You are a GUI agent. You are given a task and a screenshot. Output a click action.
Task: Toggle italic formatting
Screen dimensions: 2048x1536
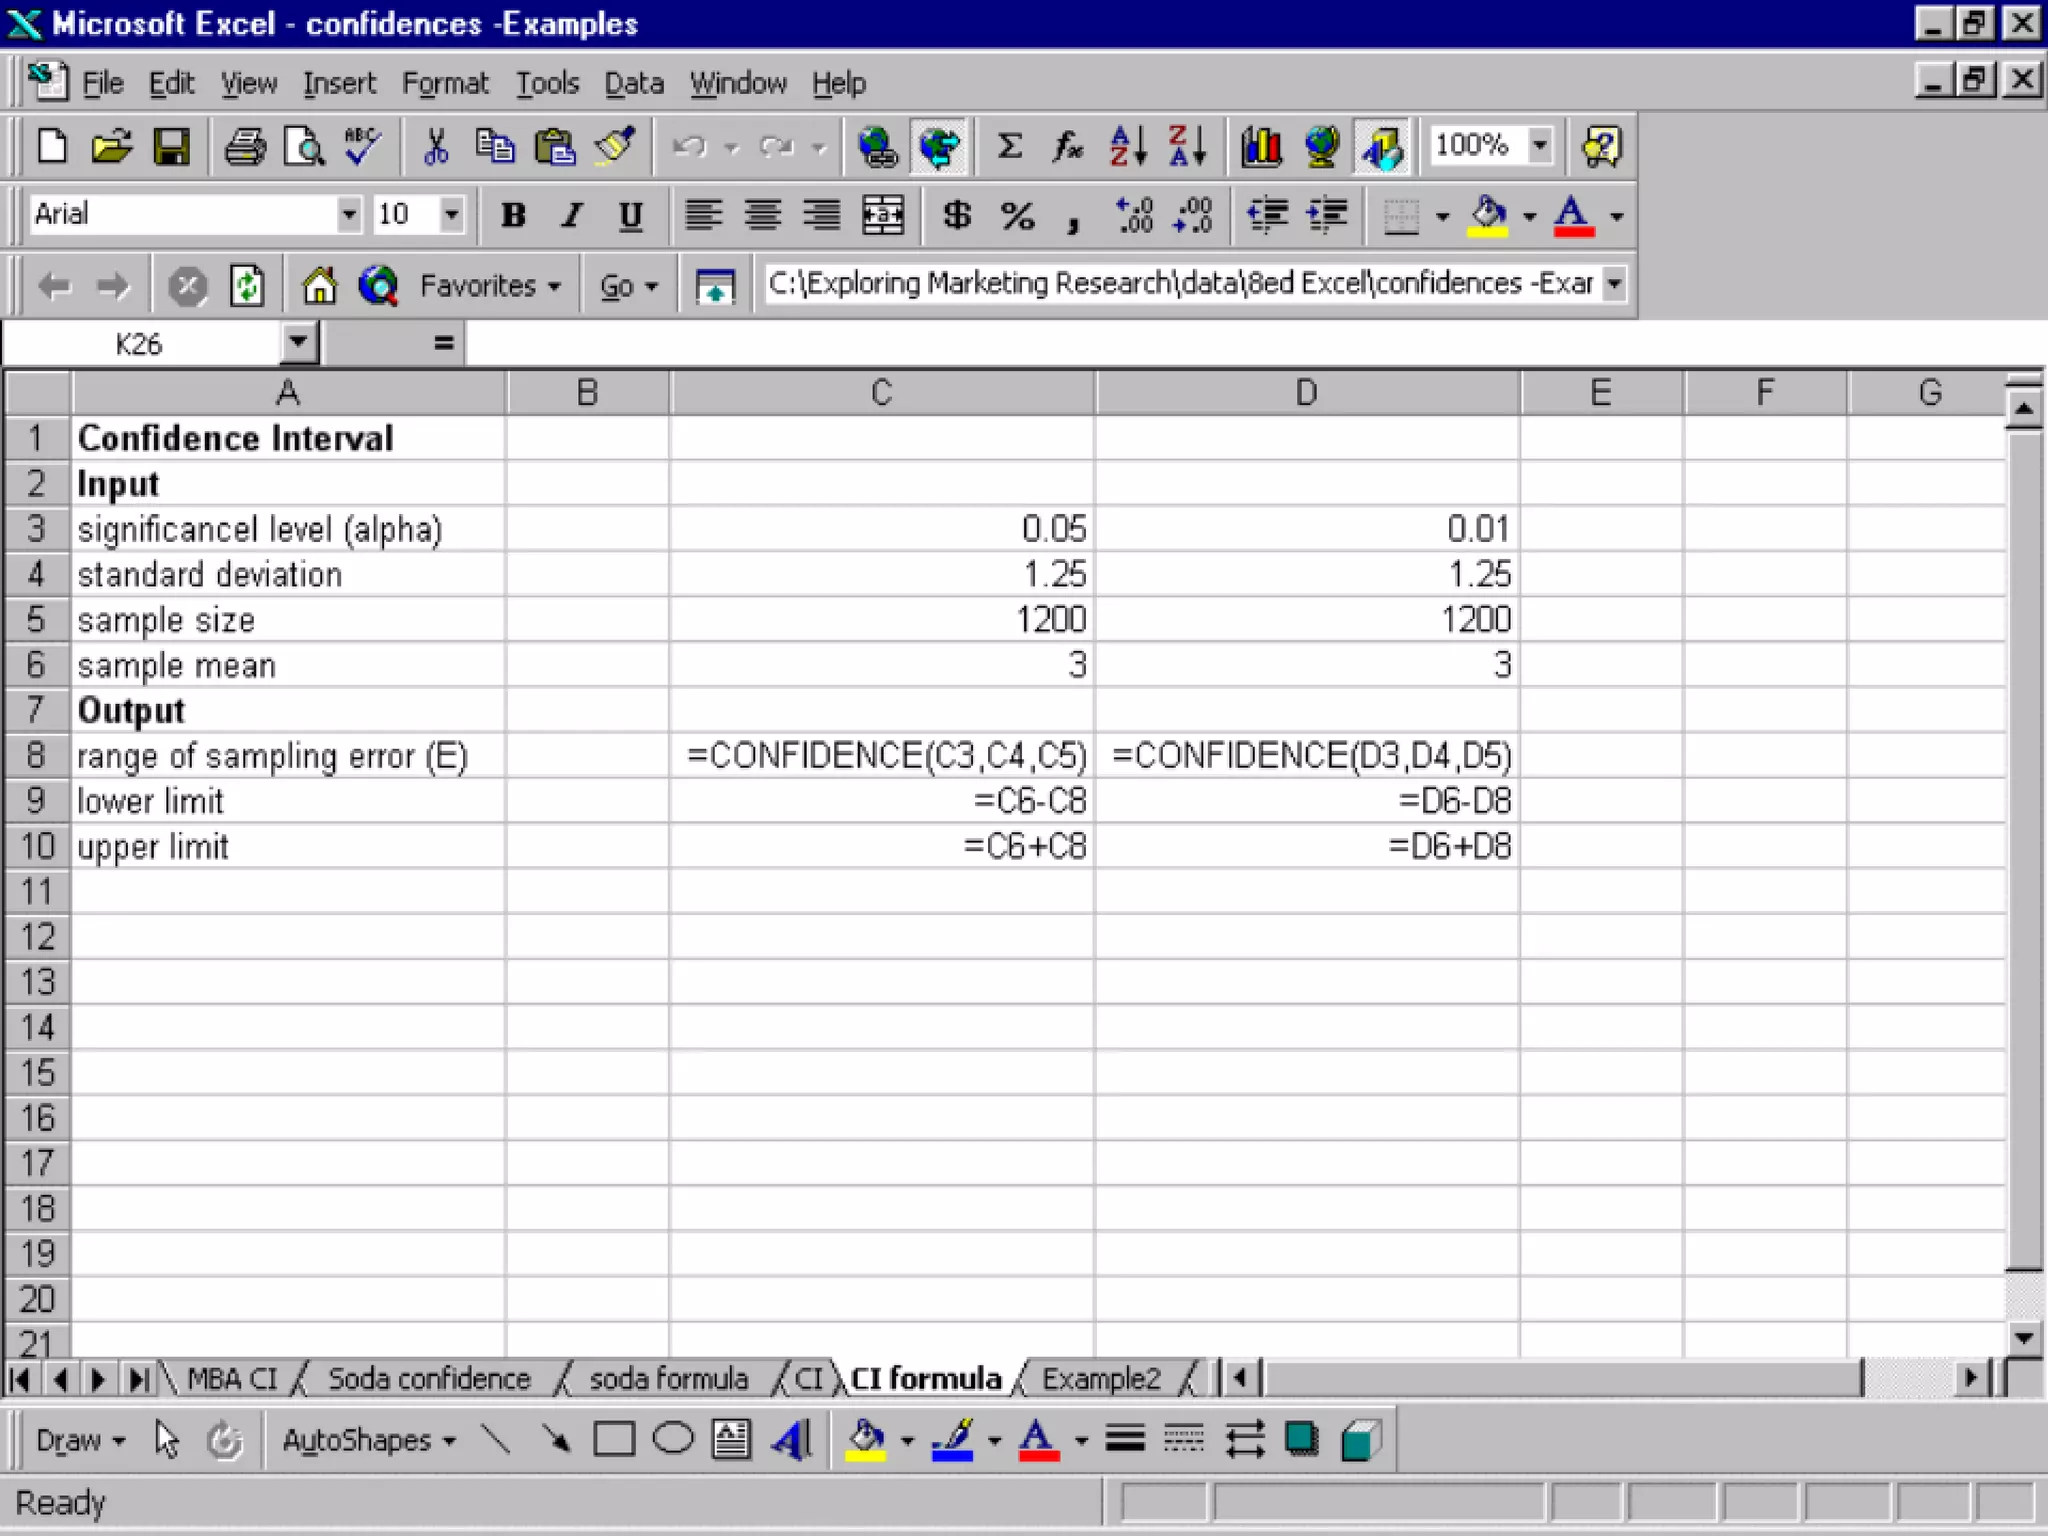point(572,215)
